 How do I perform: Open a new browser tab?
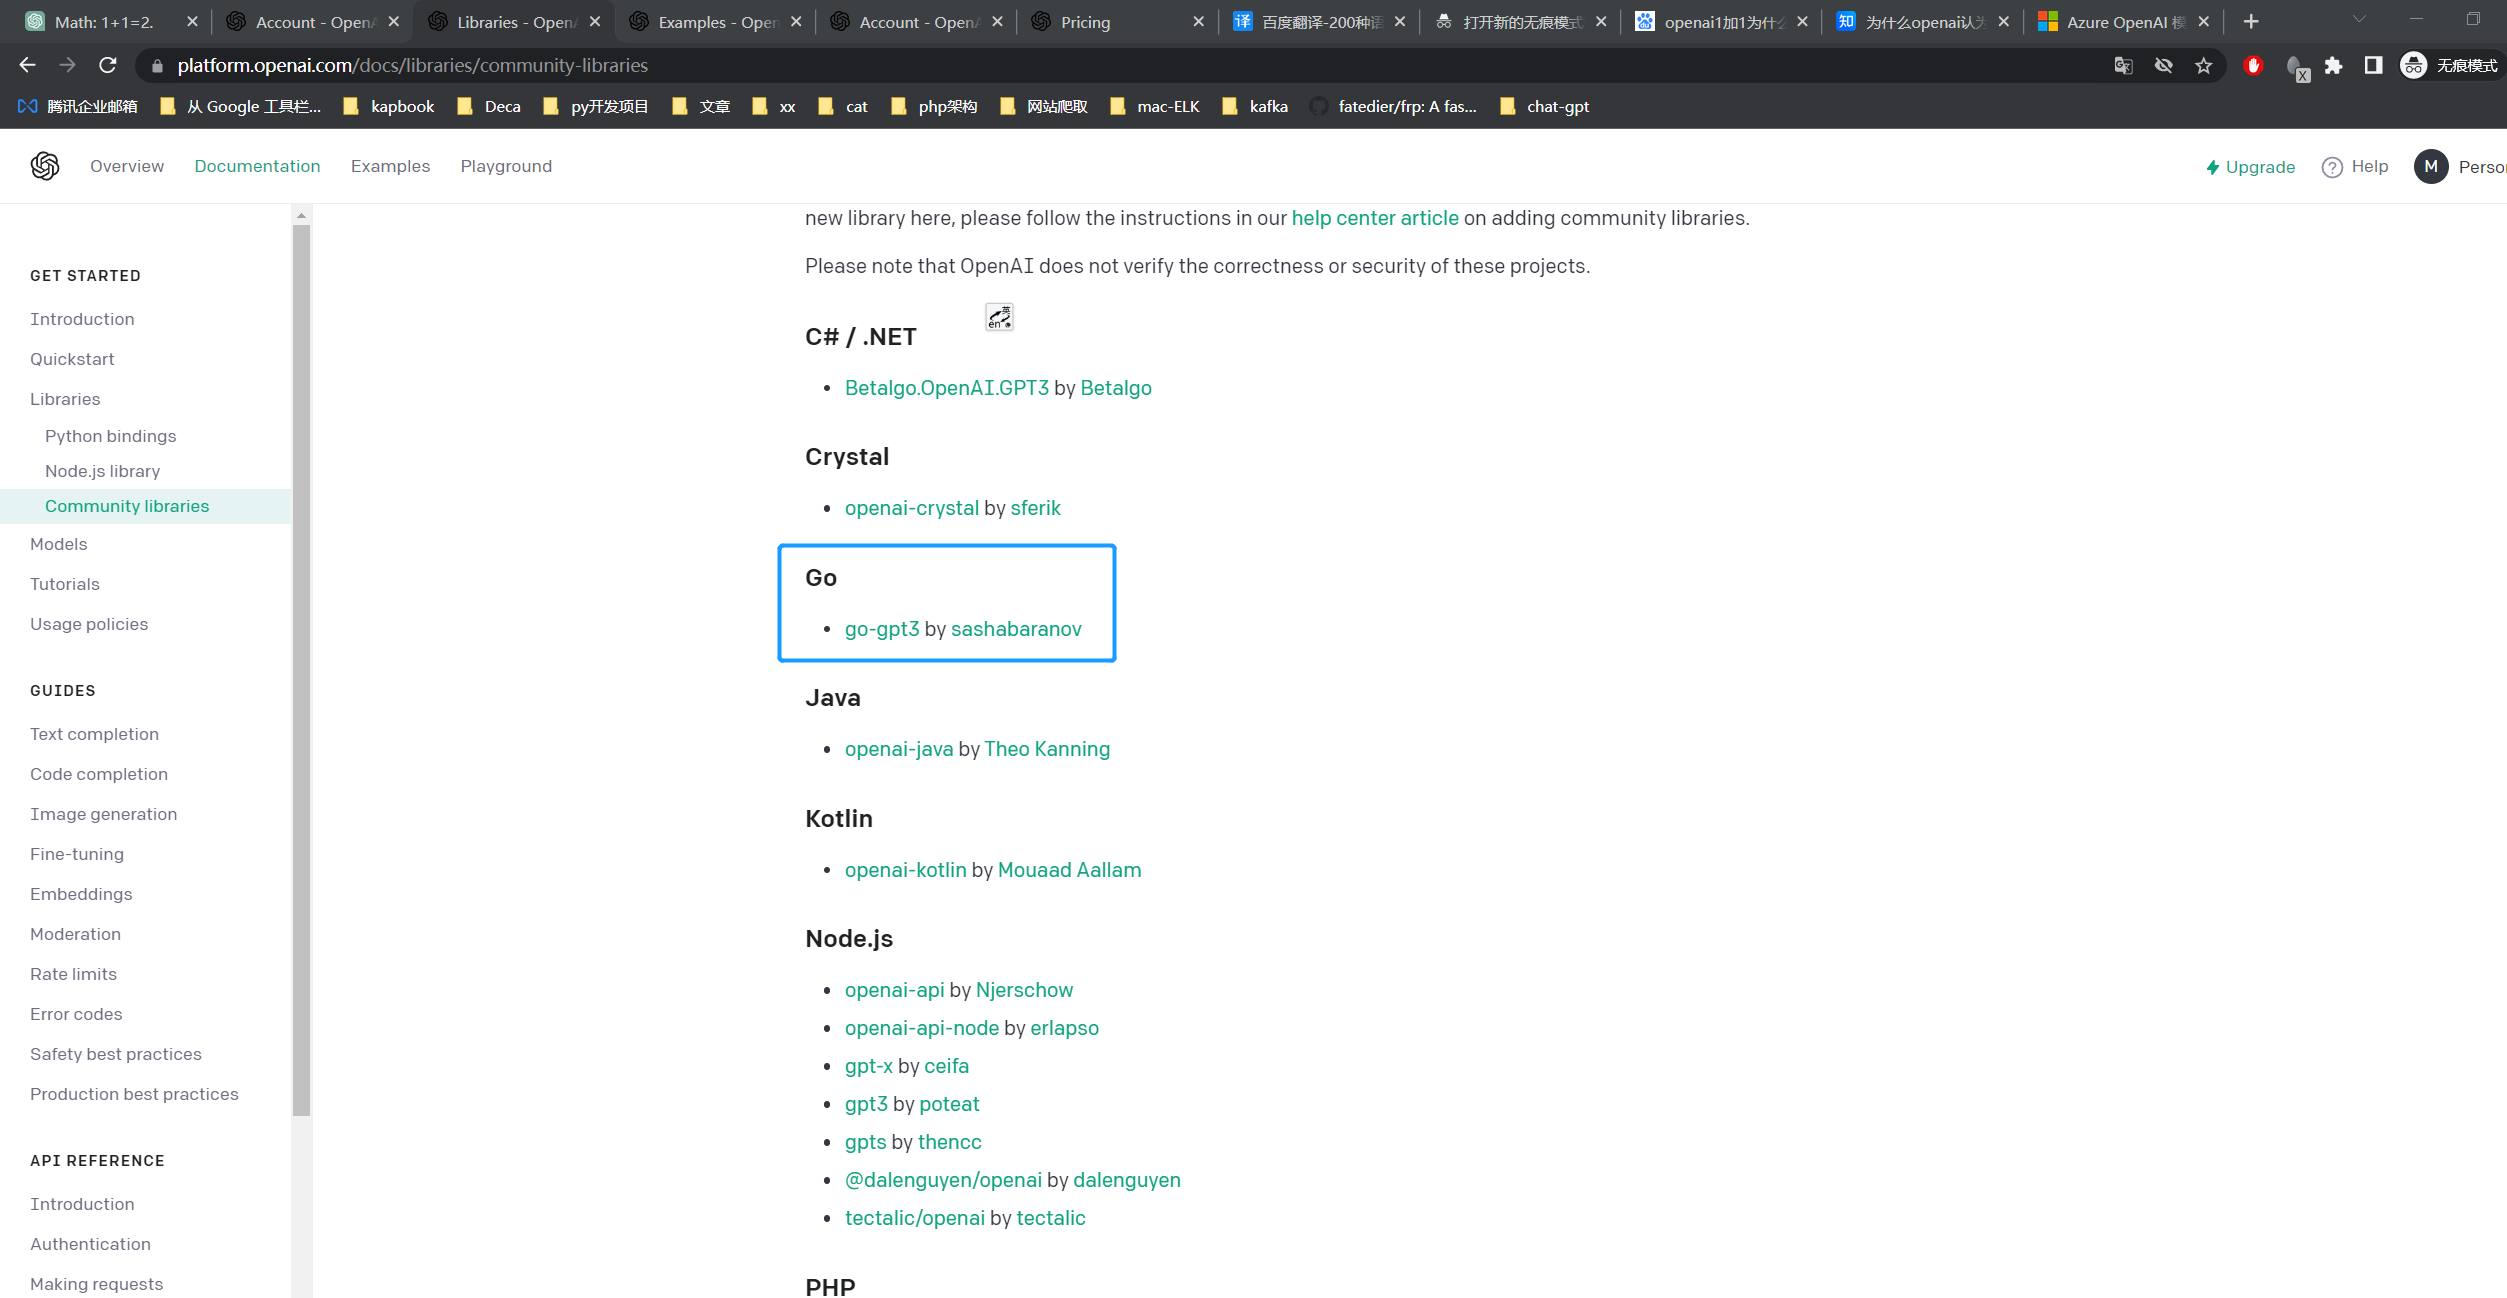2251,22
